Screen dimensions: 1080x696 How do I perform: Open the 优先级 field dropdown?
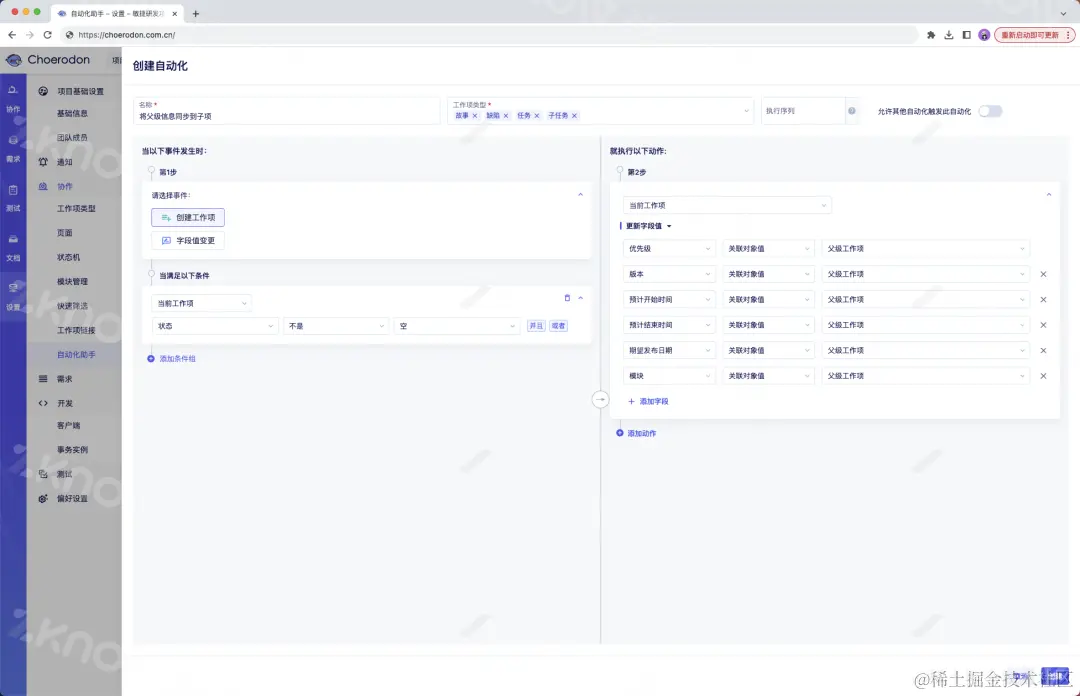pyautogui.click(x=669, y=249)
